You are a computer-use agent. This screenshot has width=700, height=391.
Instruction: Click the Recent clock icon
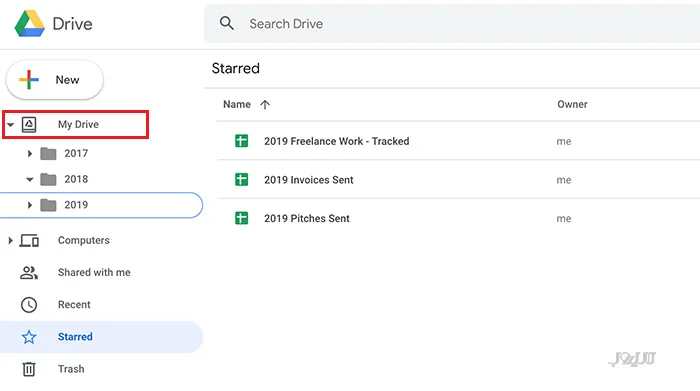tap(29, 305)
